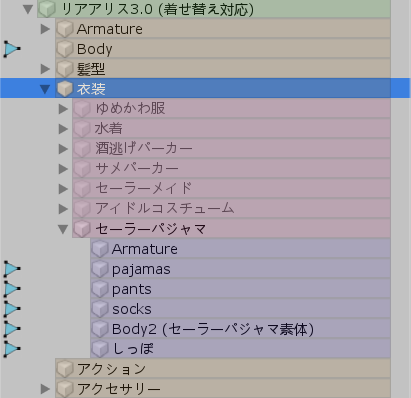The image size is (411, 398).
Task: Select the アイドルコスチューム object
Action: (x=231, y=209)
